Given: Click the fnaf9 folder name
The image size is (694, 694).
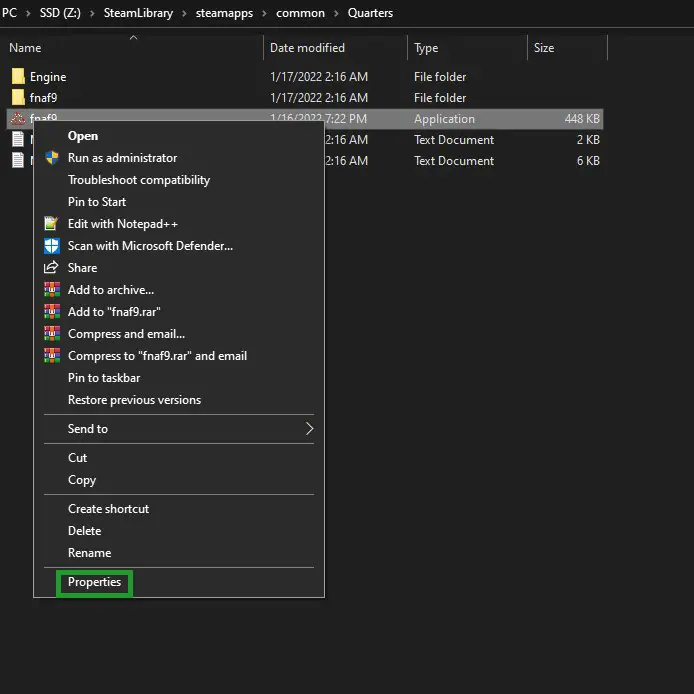Looking at the screenshot, I should [43, 98].
